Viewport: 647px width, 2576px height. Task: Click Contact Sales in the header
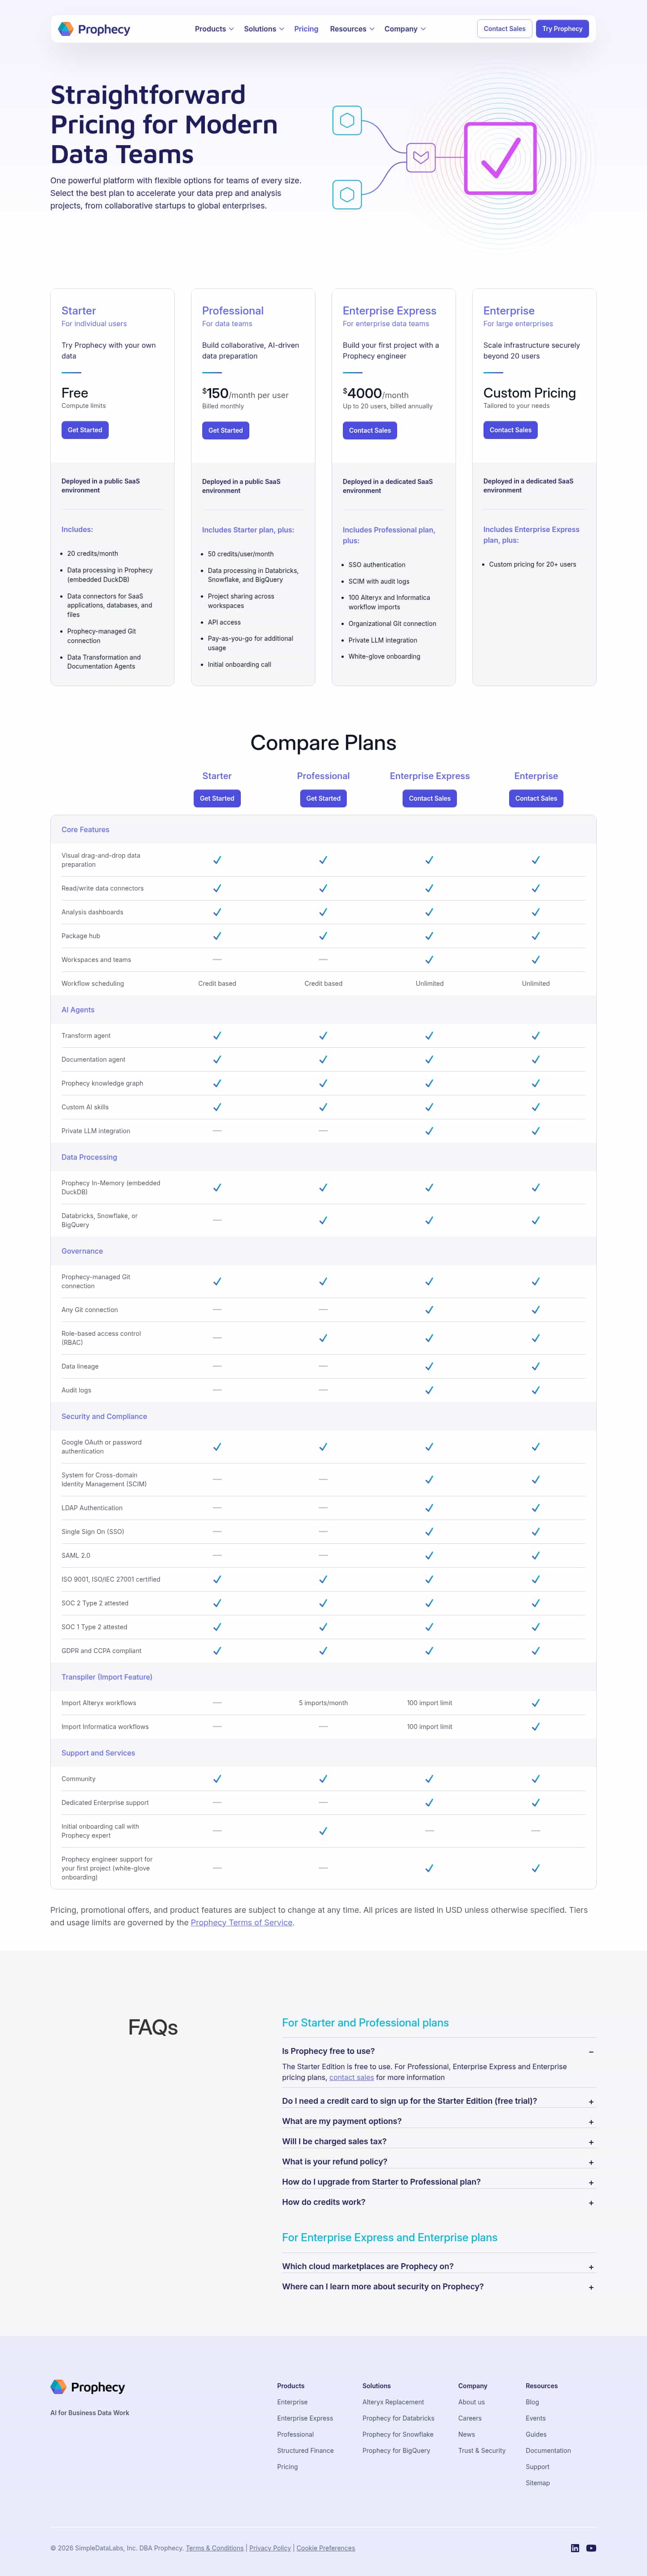pyautogui.click(x=504, y=29)
